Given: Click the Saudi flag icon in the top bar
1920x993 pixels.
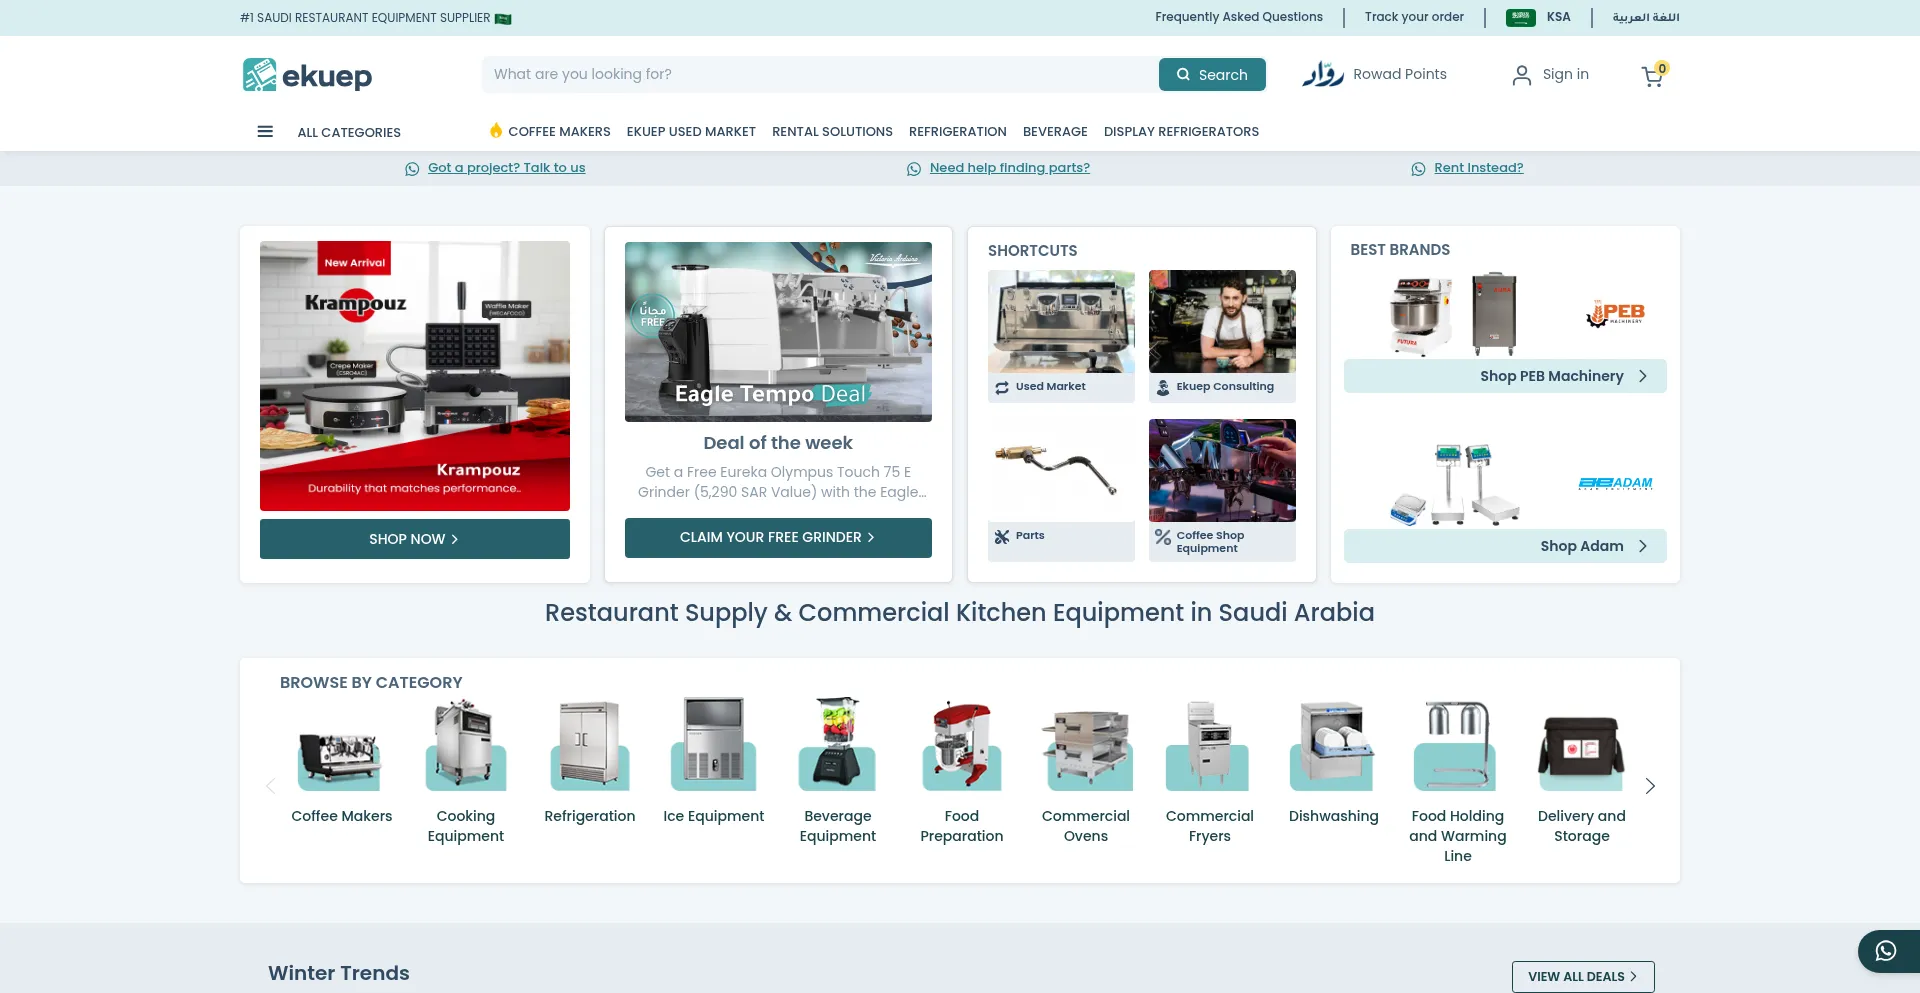Looking at the screenshot, I should point(1519,17).
